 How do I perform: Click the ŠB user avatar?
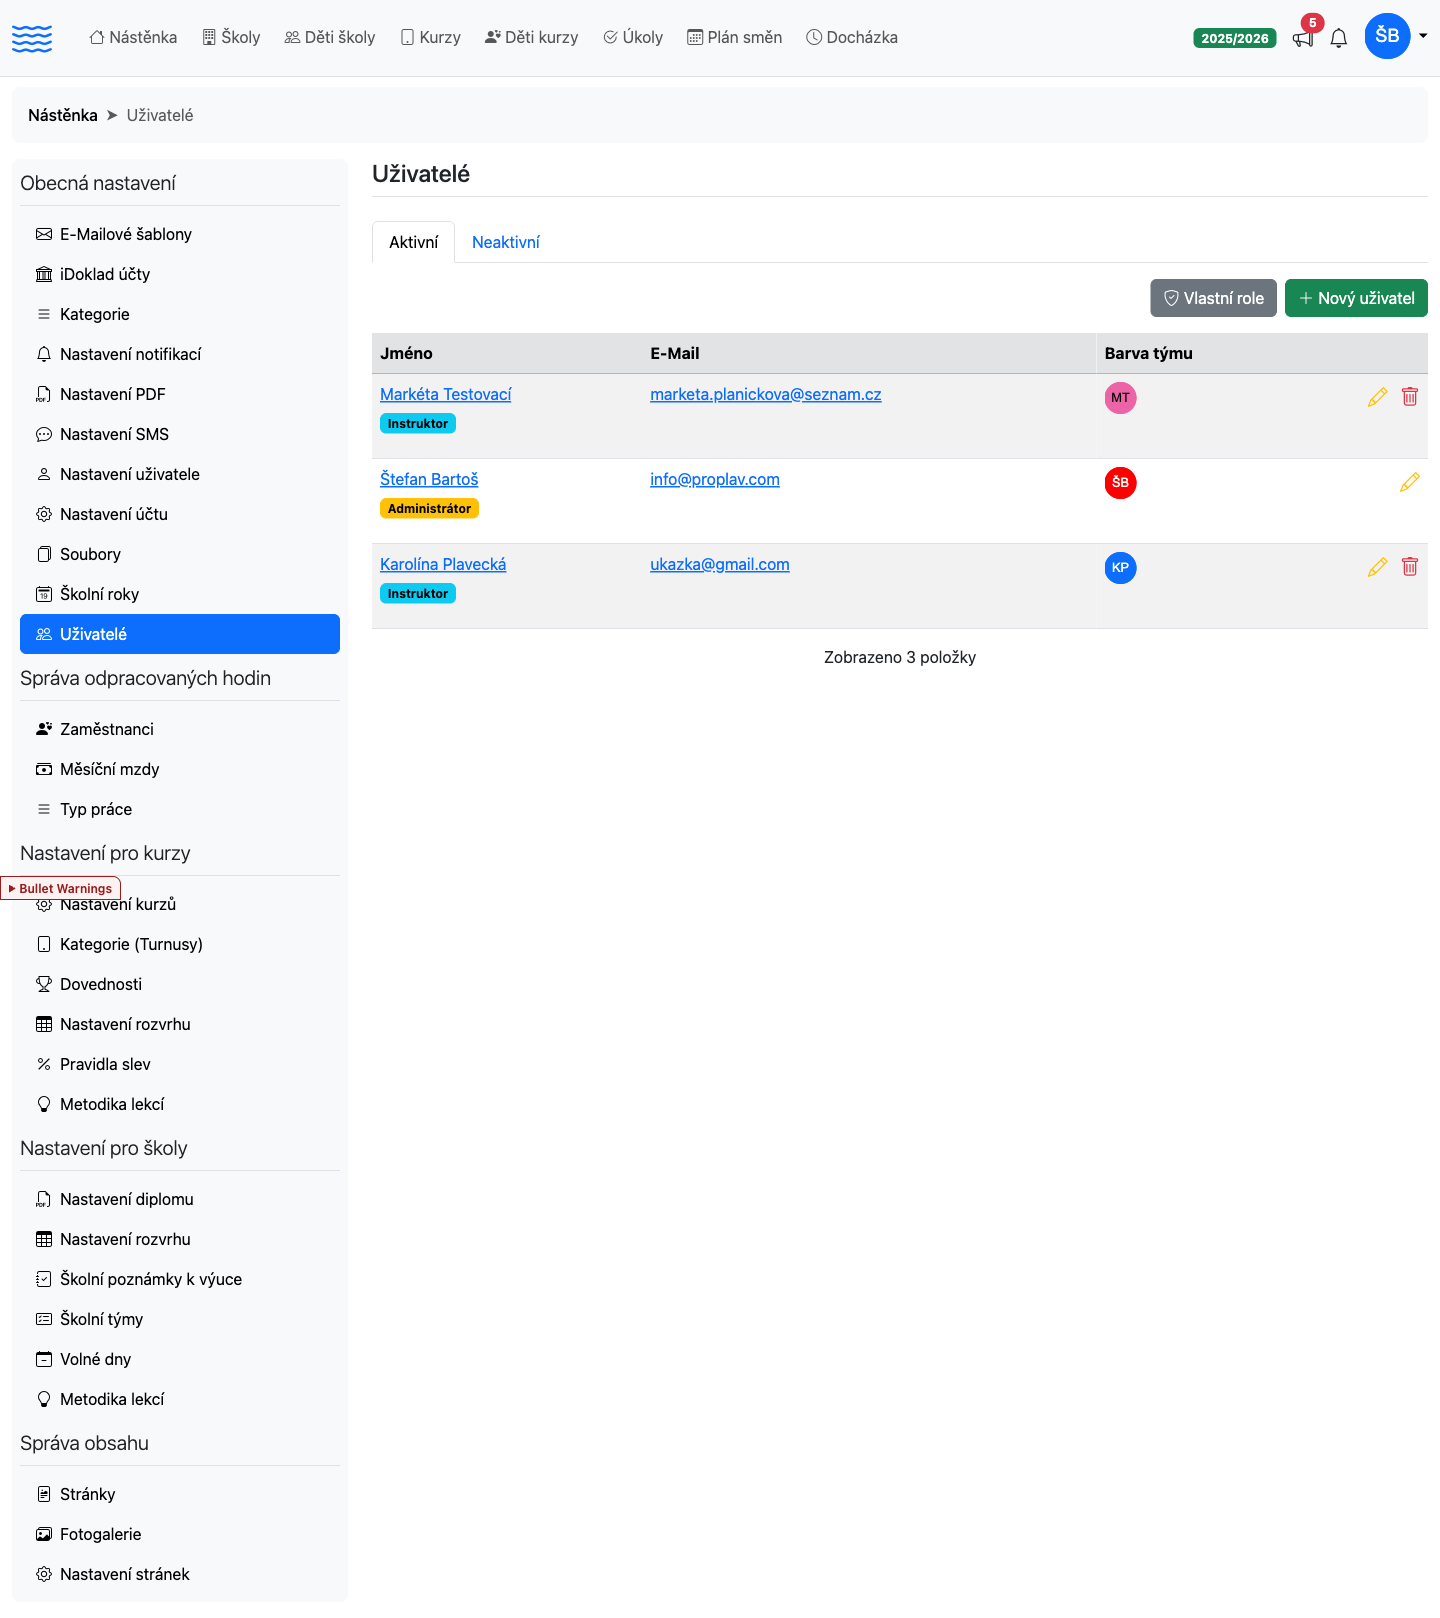[x=1387, y=36]
